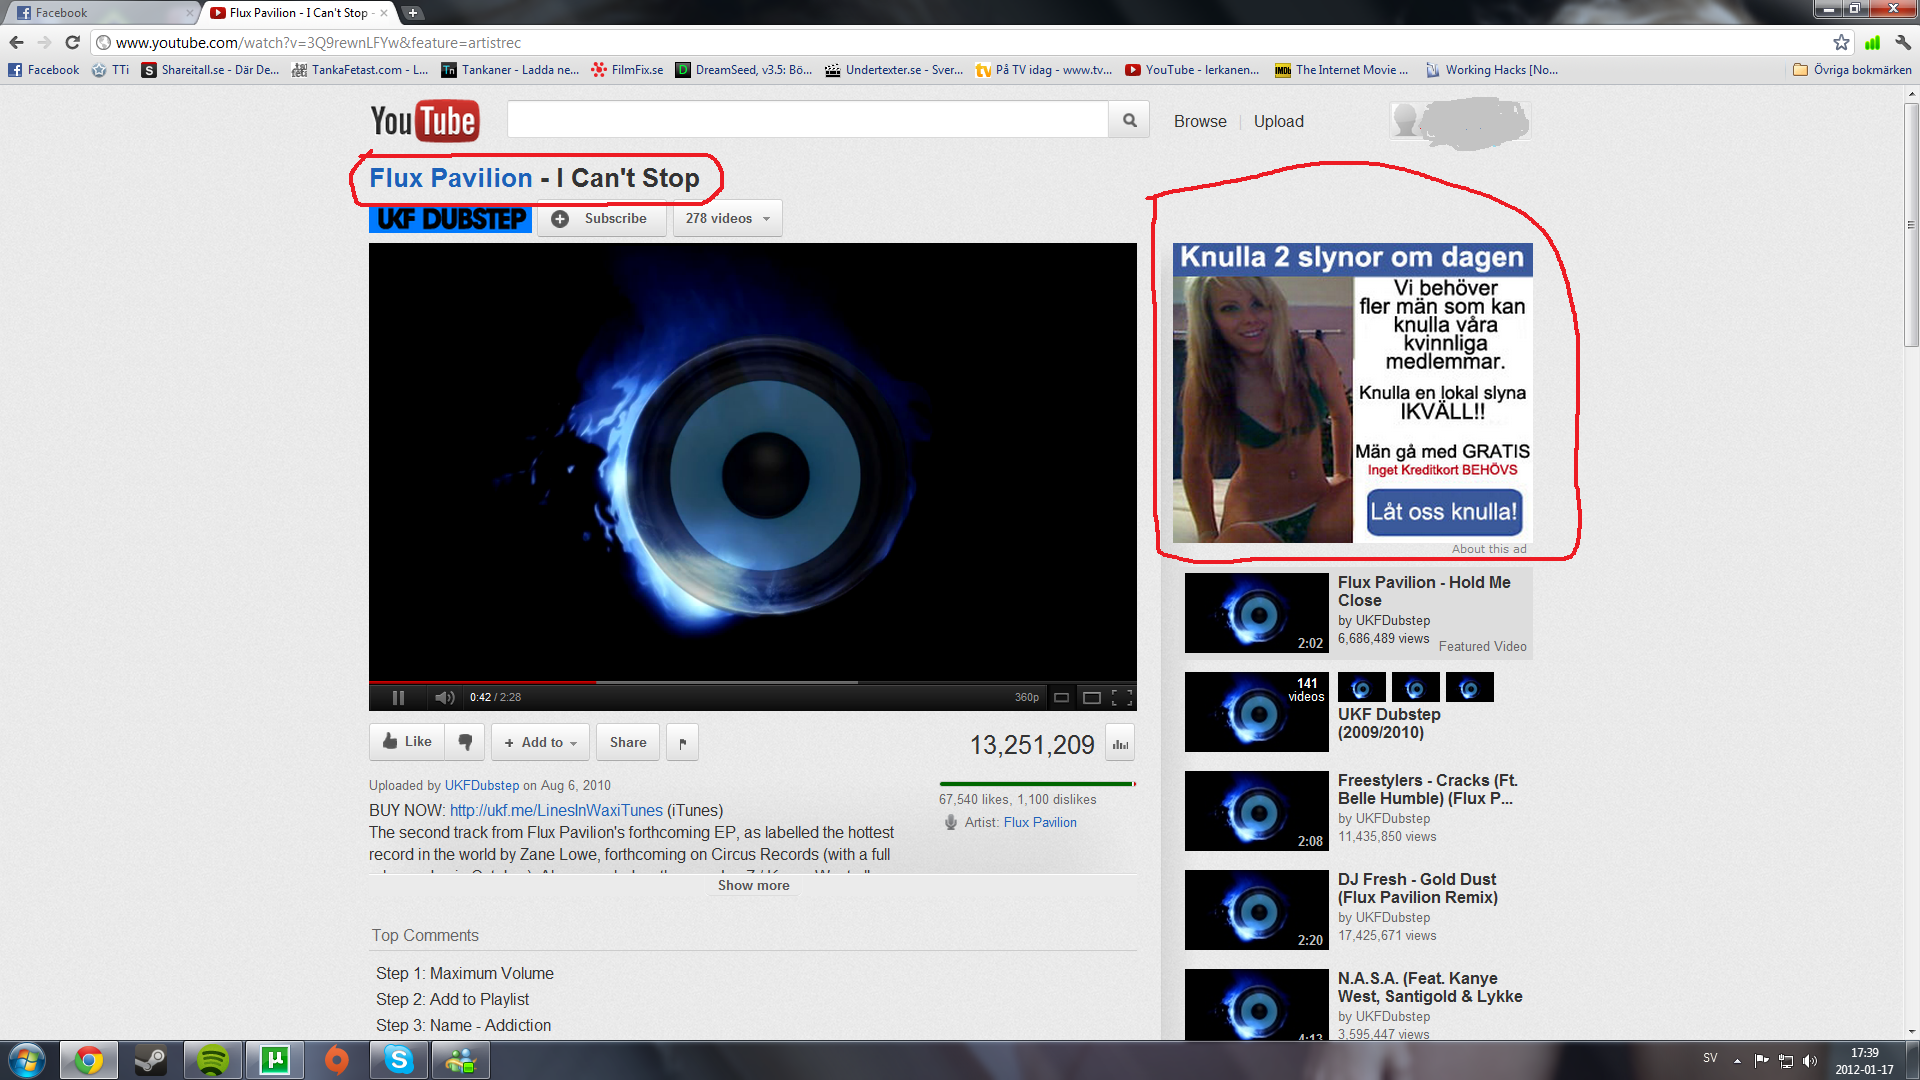
Task: Open the Browse menu item
Action: [1199, 121]
